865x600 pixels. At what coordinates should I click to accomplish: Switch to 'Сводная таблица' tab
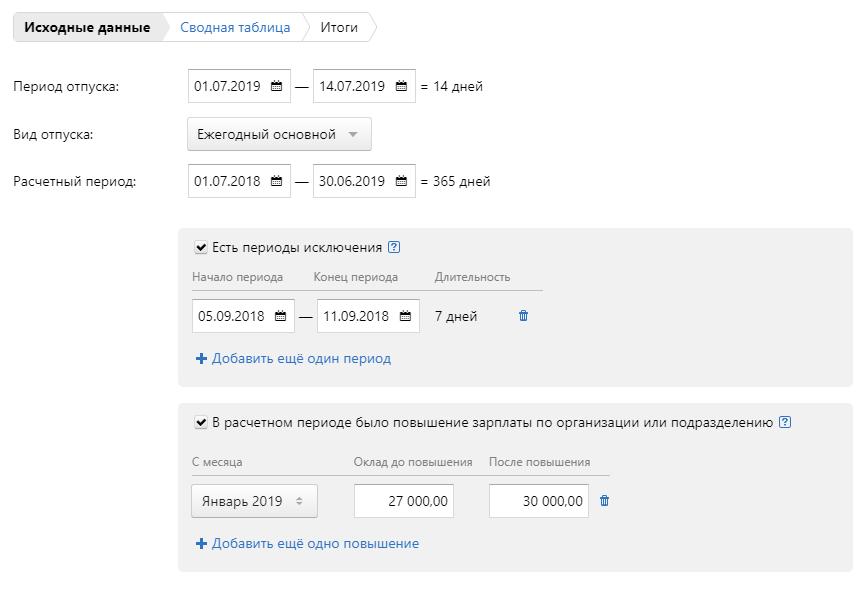(235, 28)
